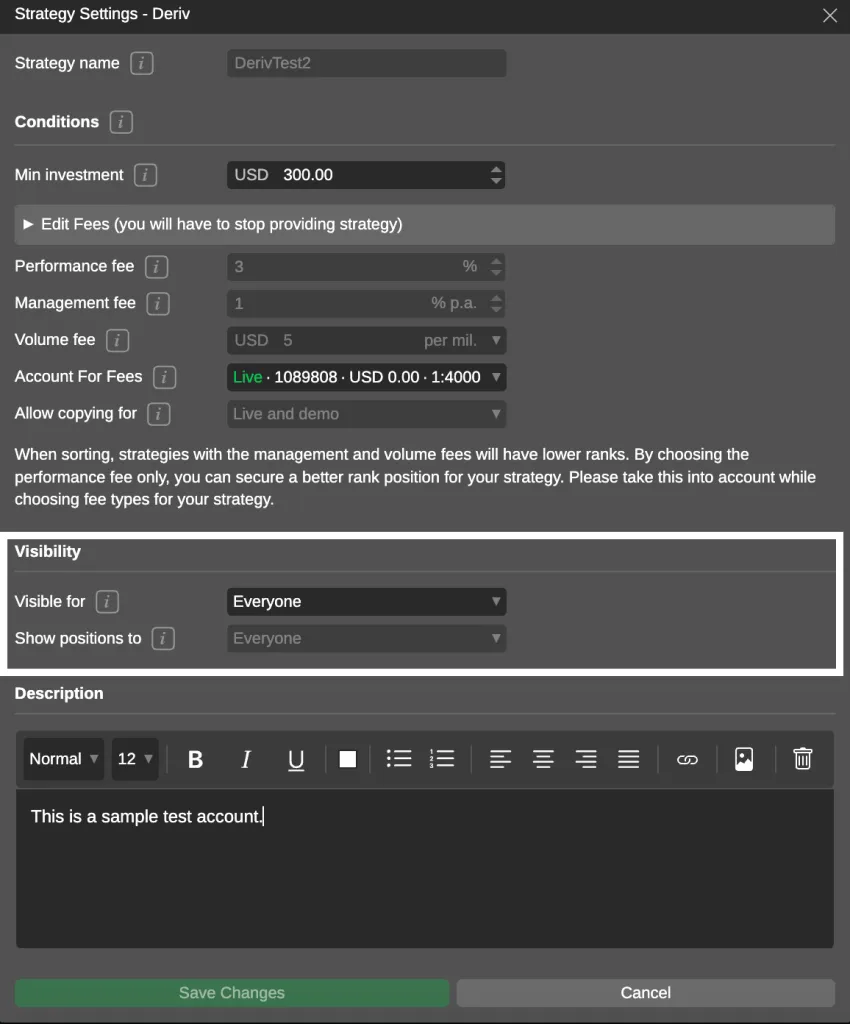Cancel the strategy settings changes
The image size is (850, 1024).
coord(645,992)
